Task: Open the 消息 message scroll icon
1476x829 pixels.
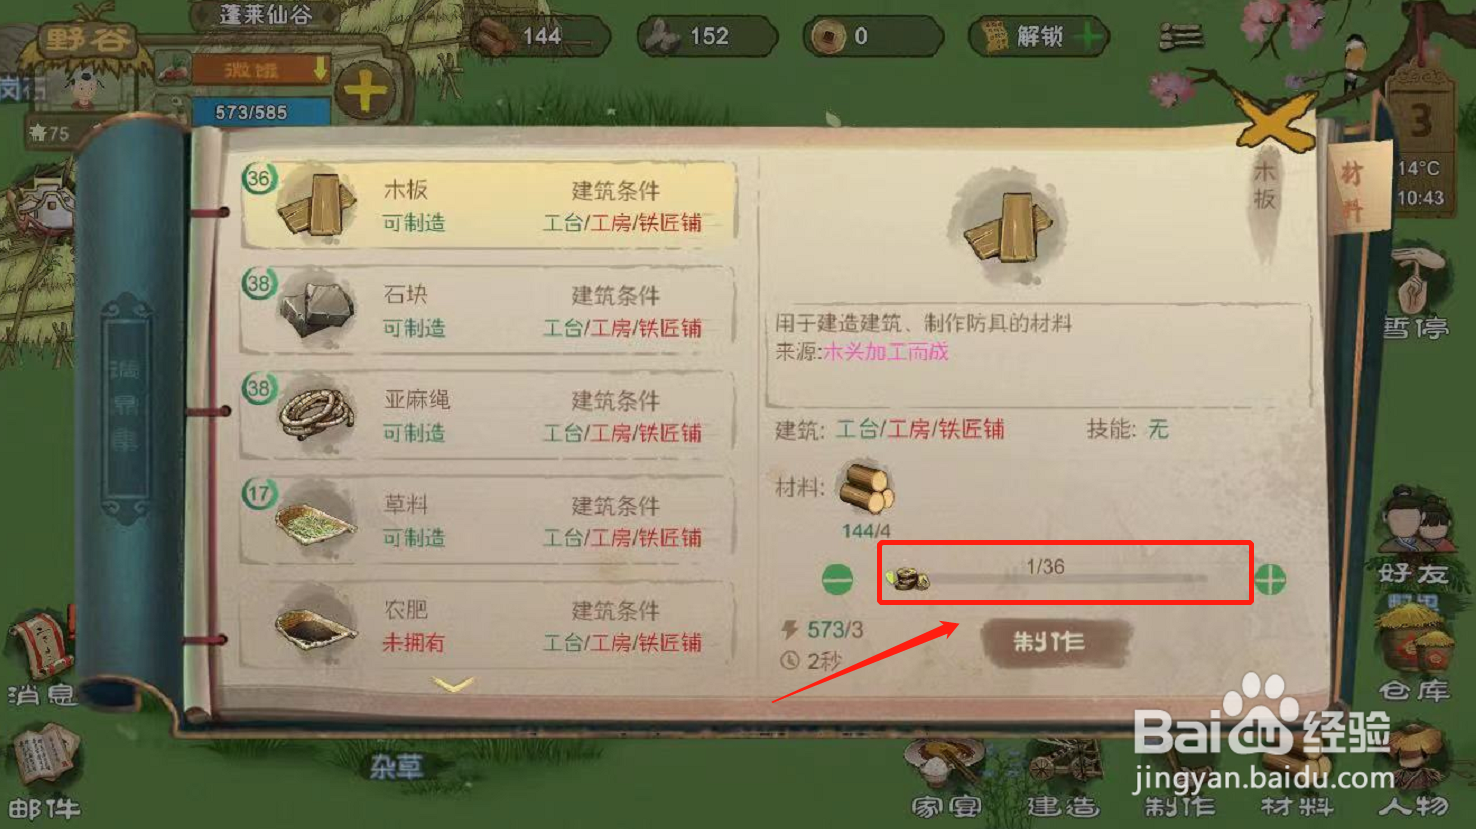Action: coord(42,658)
